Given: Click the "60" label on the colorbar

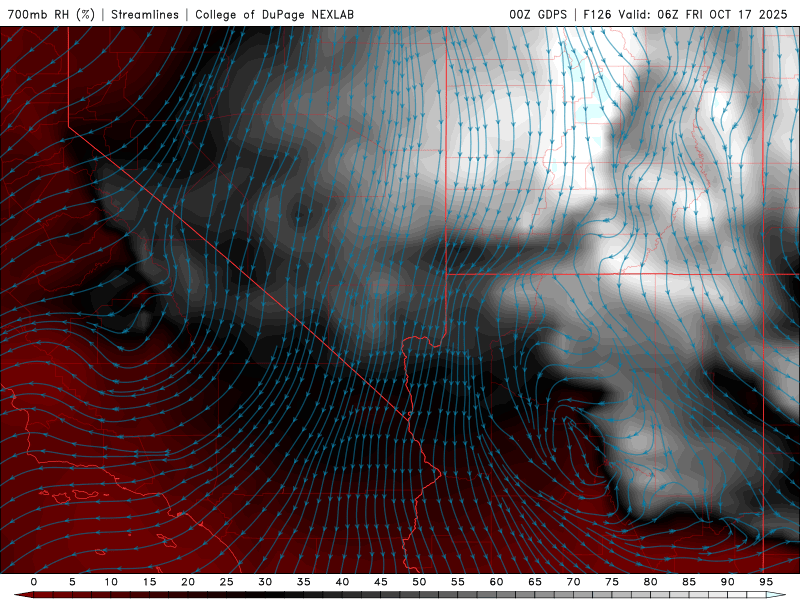Looking at the screenshot, I should (496, 582).
